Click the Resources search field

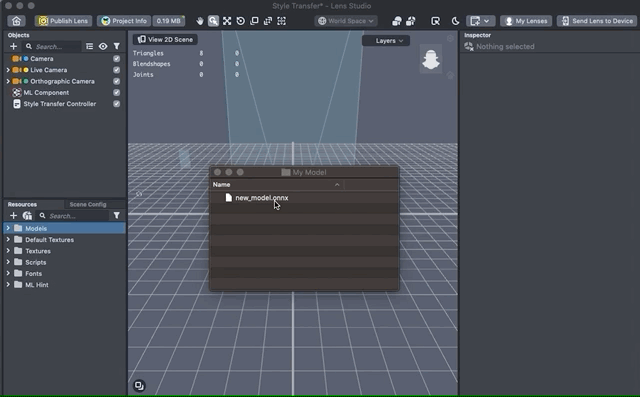[73, 215]
